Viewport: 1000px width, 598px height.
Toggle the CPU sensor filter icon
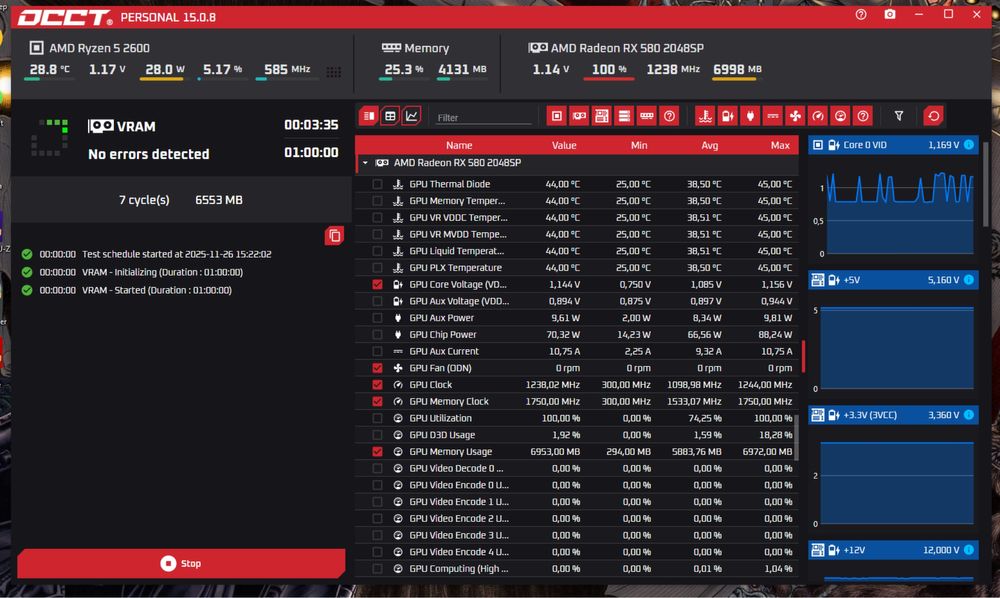click(557, 116)
